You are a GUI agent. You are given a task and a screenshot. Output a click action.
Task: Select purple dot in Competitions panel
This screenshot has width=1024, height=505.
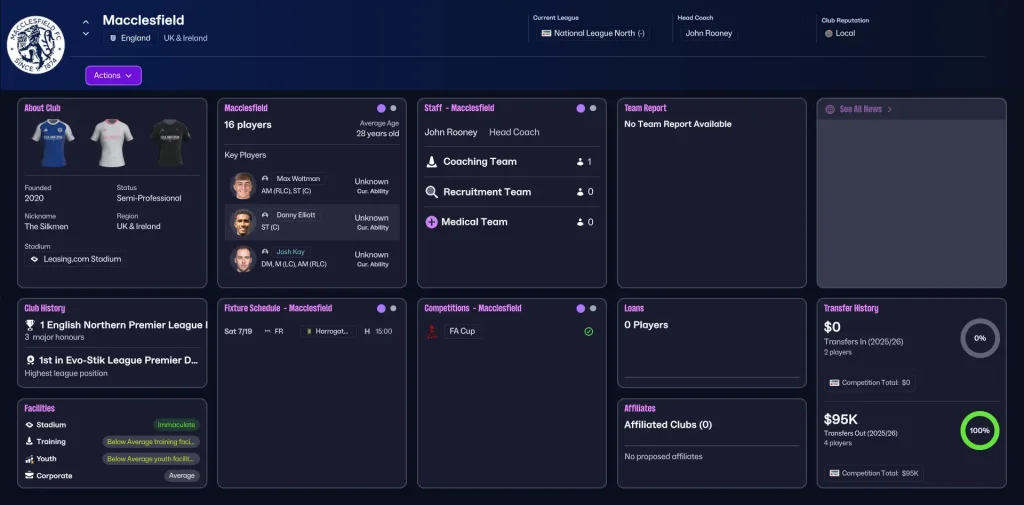pos(581,308)
